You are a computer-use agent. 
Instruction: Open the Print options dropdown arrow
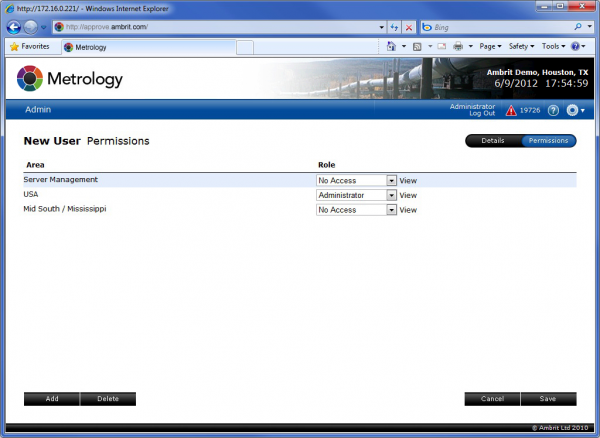[471, 47]
